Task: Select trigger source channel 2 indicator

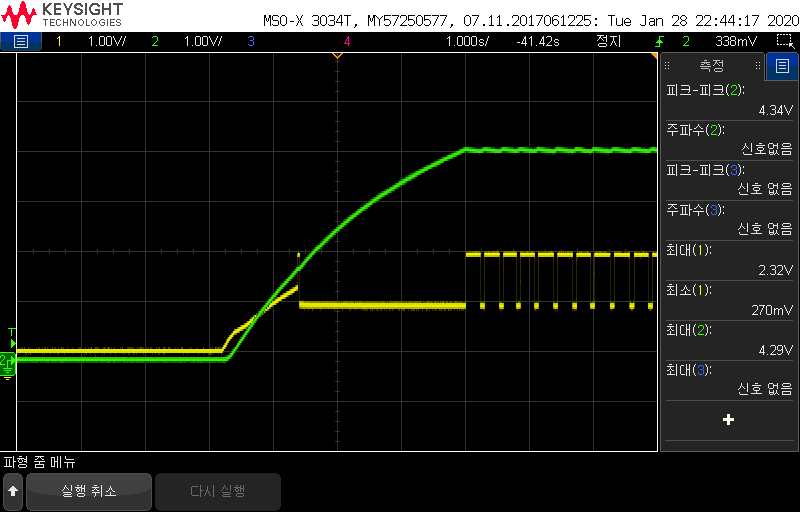Action: point(686,41)
